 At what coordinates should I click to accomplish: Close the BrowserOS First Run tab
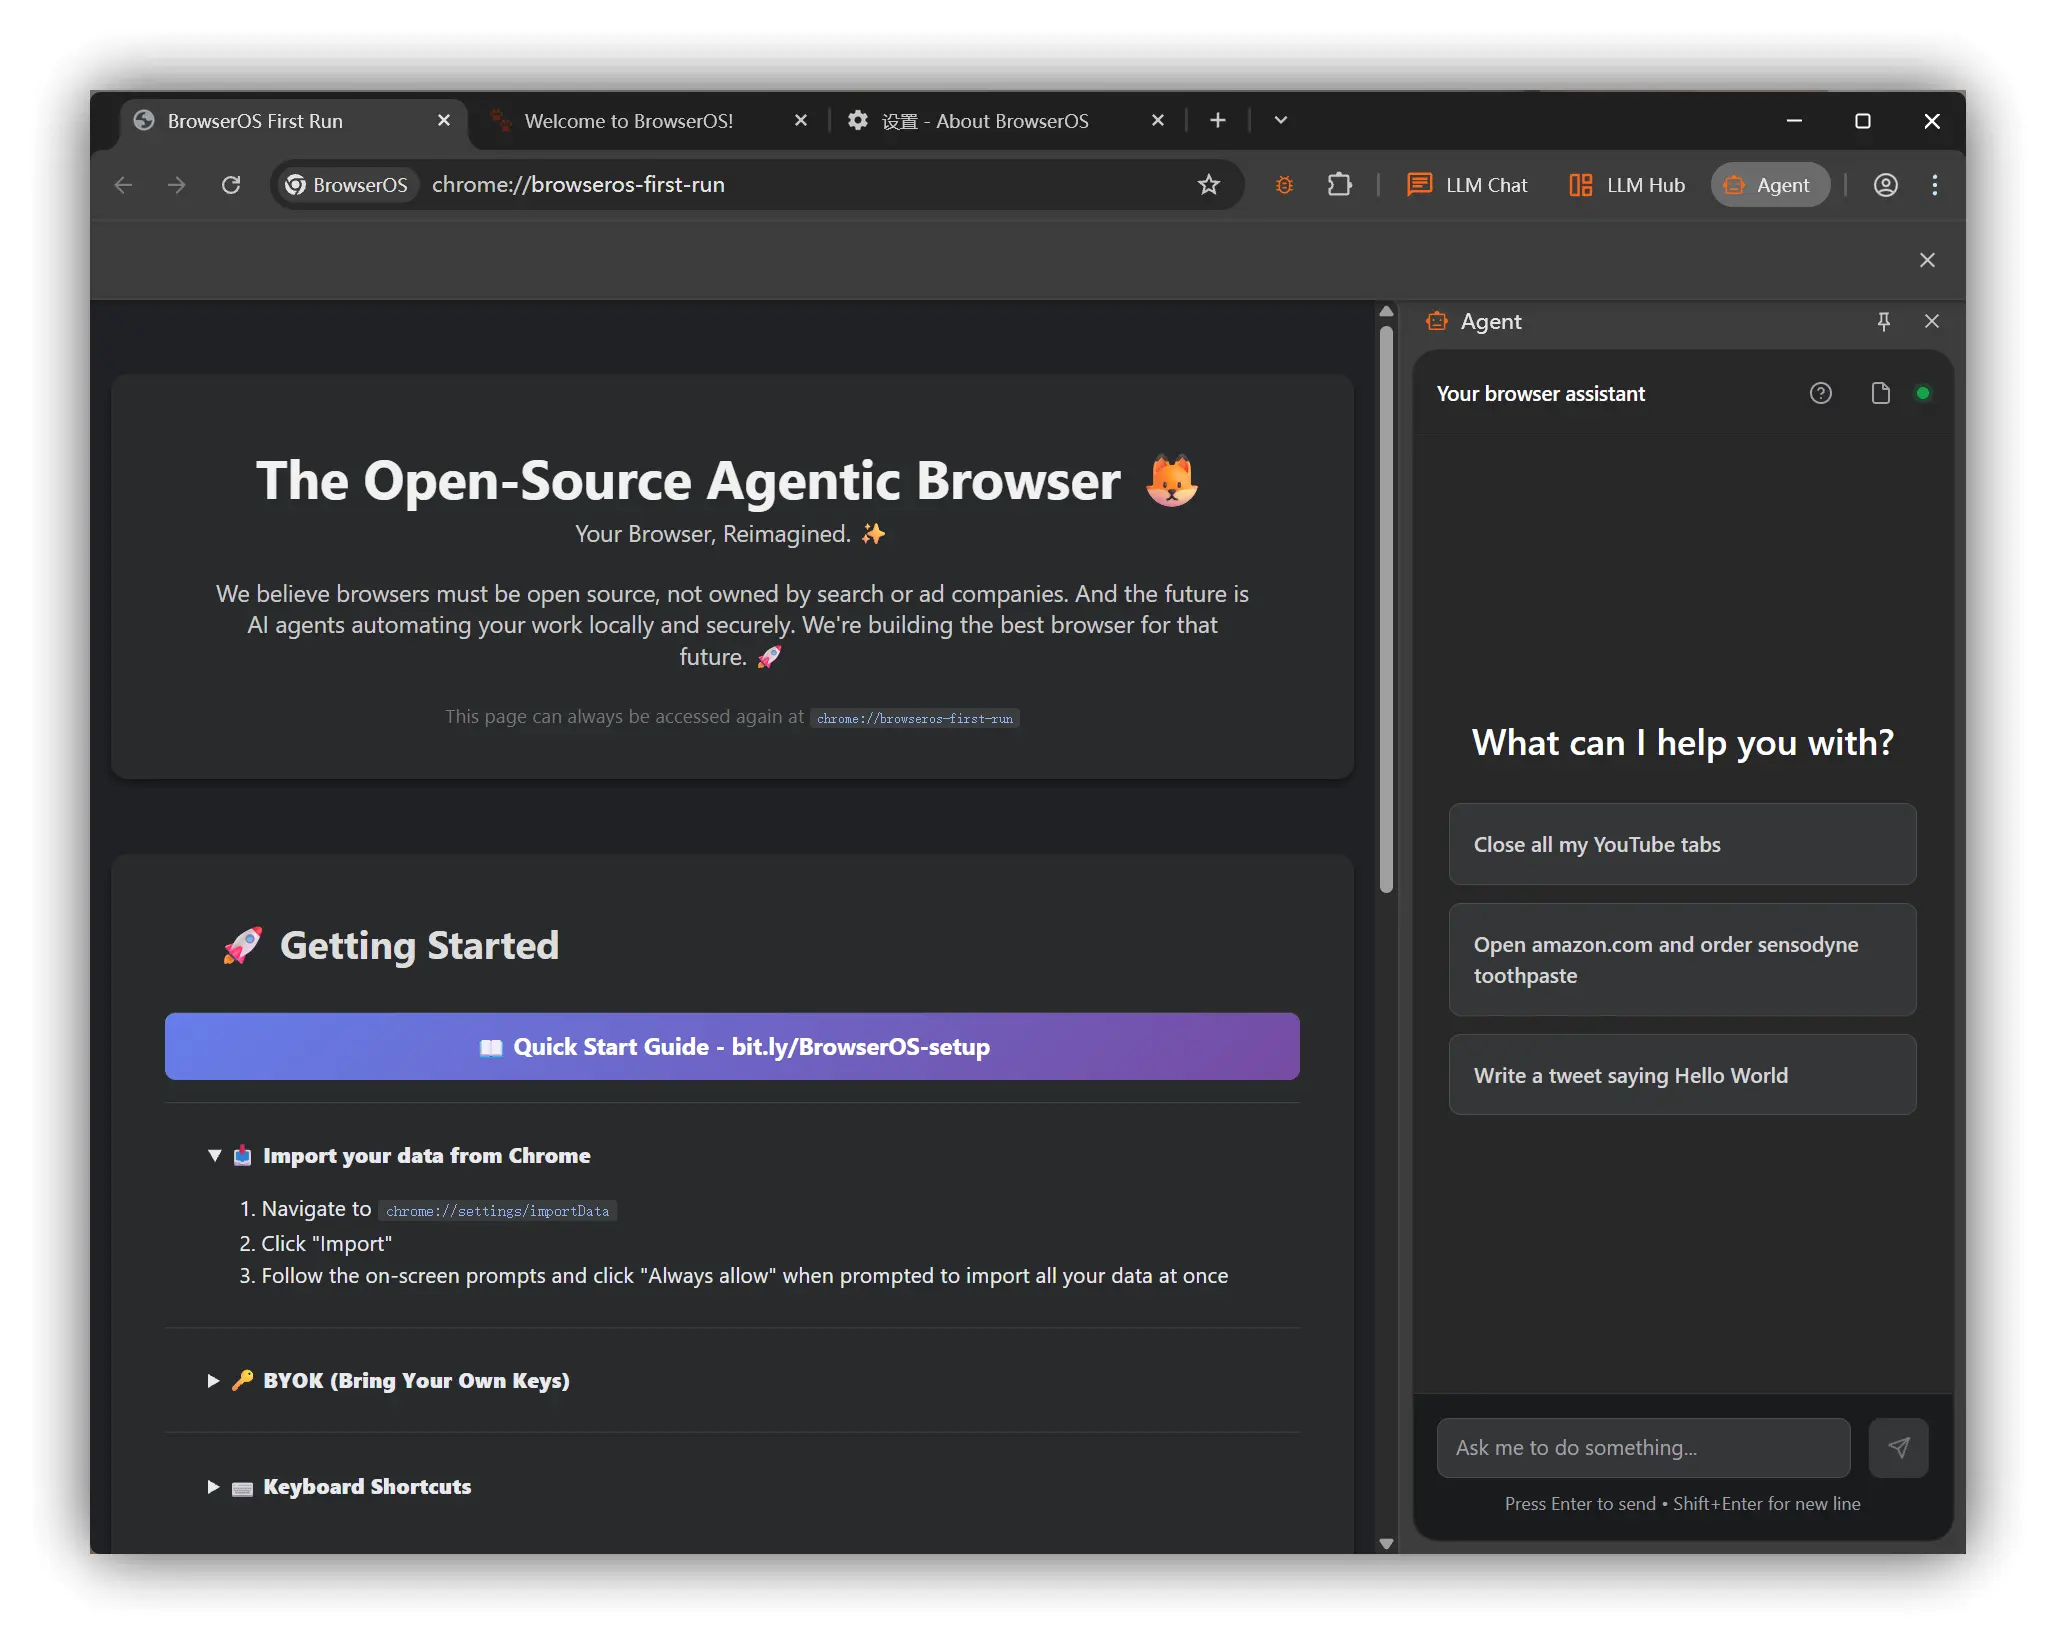pyautogui.click(x=444, y=120)
